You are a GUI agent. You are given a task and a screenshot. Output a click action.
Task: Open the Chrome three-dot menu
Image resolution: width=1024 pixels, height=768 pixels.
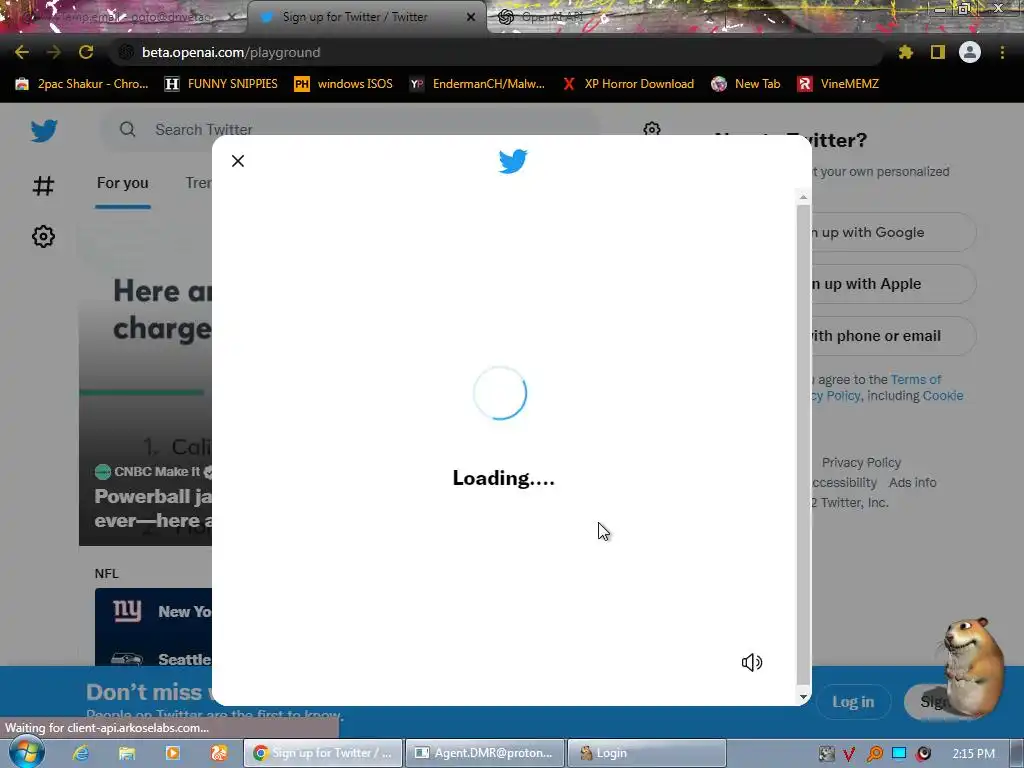point(1002,52)
